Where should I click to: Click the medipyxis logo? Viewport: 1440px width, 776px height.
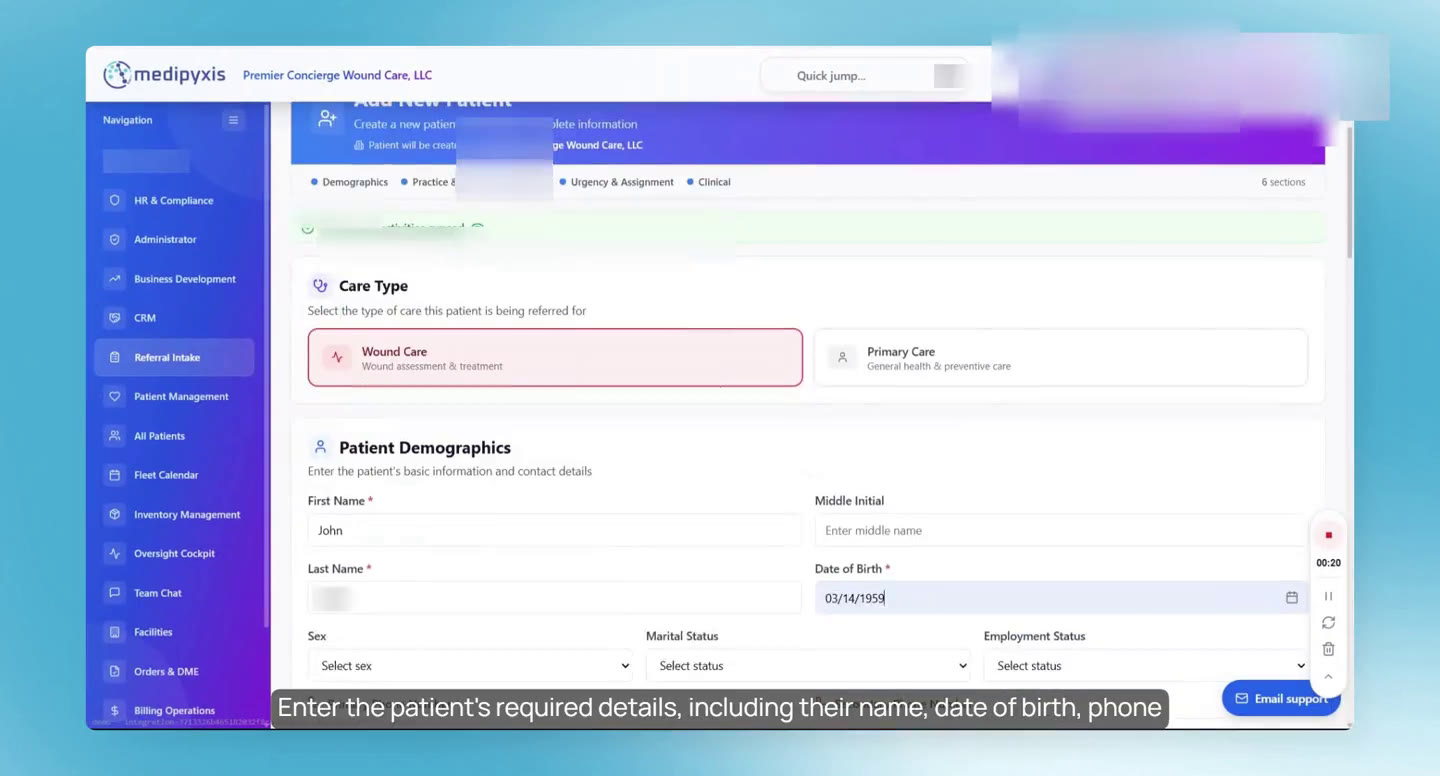[x=165, y=75]
